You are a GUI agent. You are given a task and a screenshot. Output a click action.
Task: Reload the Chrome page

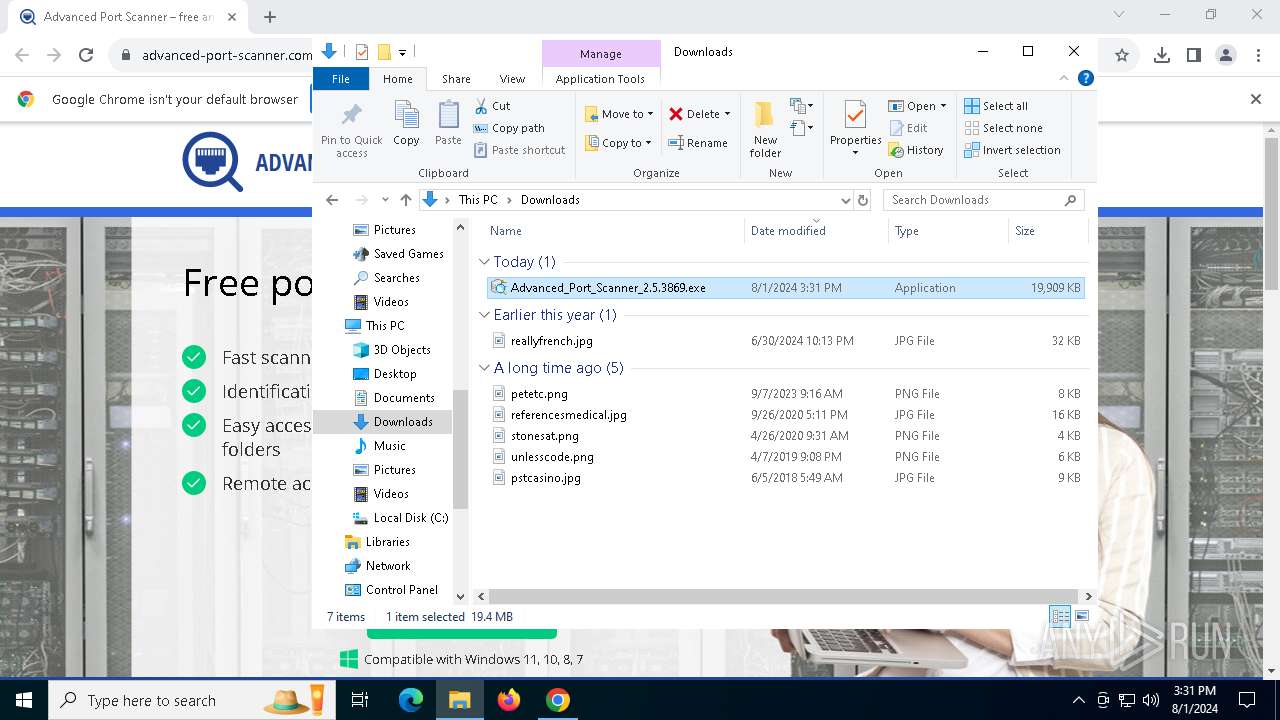tap(86, 56)
